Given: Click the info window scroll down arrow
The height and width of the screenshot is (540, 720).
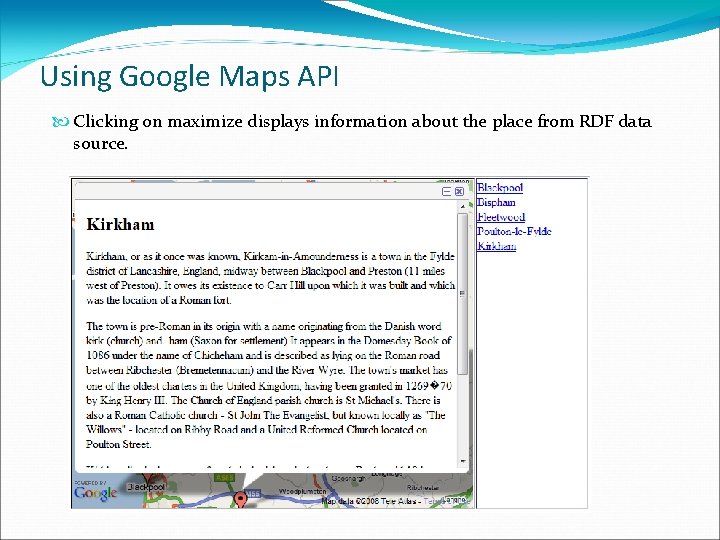Looking at the screenshot, I should [462, 461].
